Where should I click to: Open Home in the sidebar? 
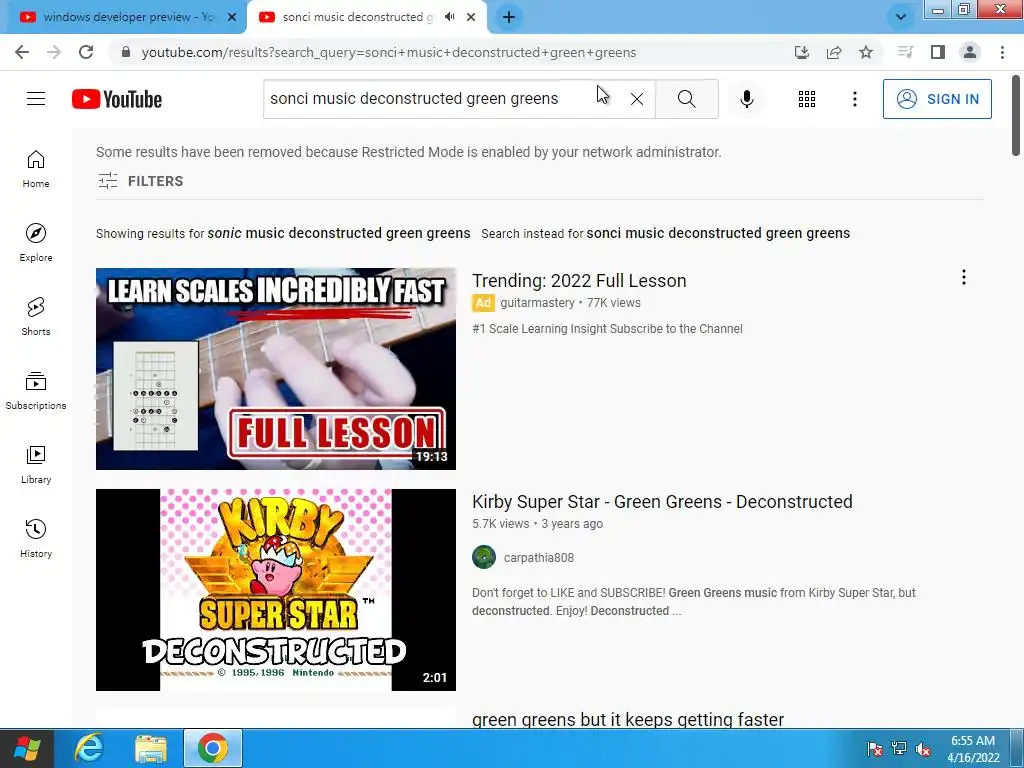pos(36,169)
